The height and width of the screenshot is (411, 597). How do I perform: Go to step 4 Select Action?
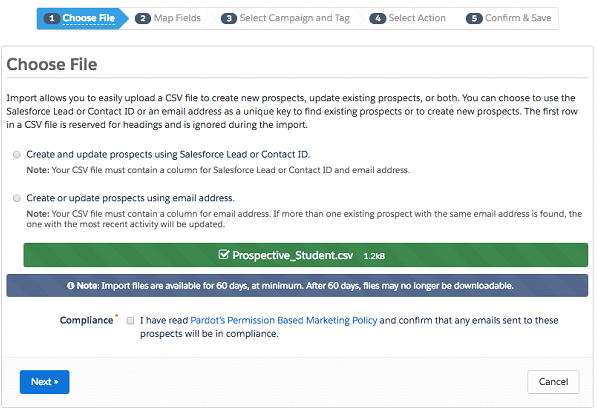[408, 18]
